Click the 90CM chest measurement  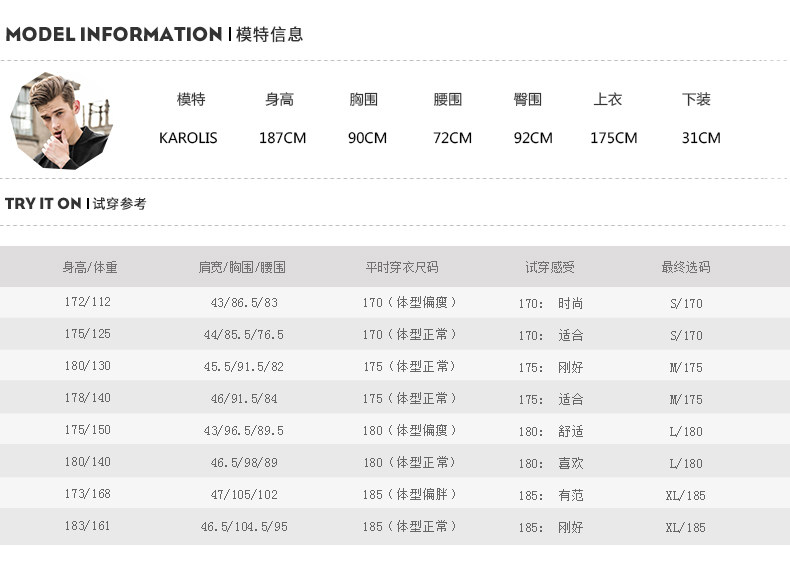click(x=367, y=138)
